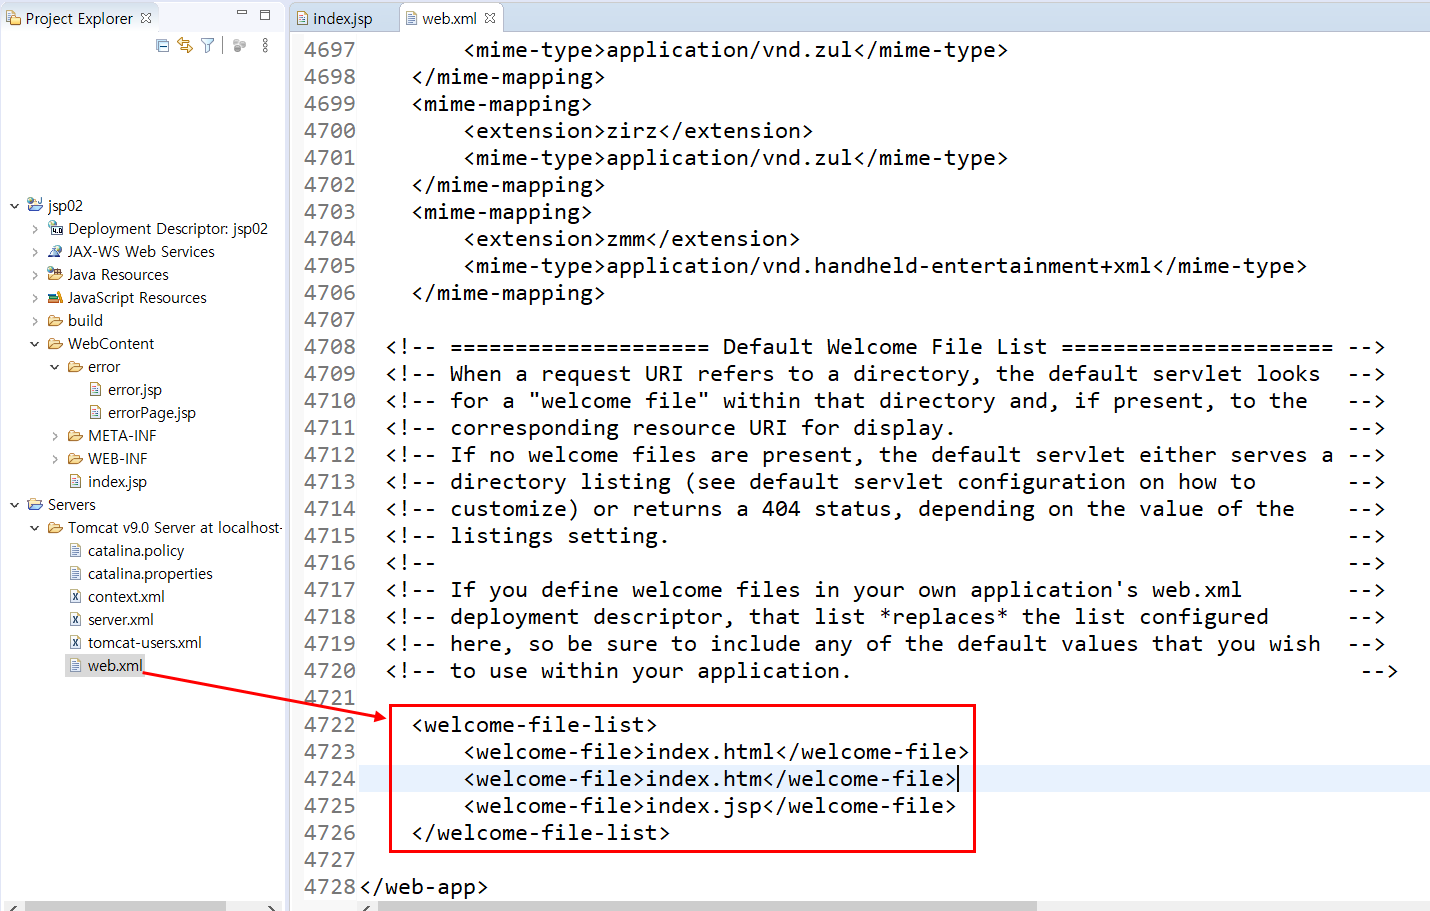Close the Project Explorer tab
The width and height of the screenshot is (1430, 911).
pos(146,18)
